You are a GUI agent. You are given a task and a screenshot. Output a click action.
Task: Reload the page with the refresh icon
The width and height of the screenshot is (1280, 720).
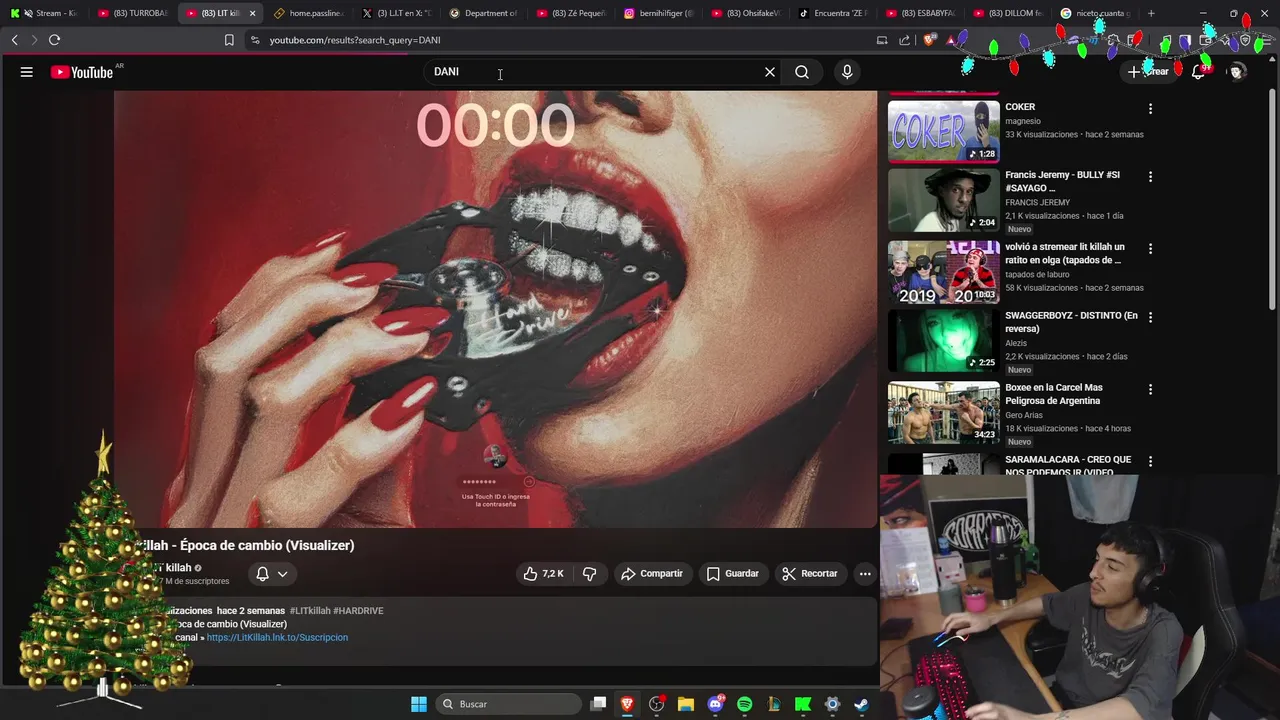click(54, 40)
